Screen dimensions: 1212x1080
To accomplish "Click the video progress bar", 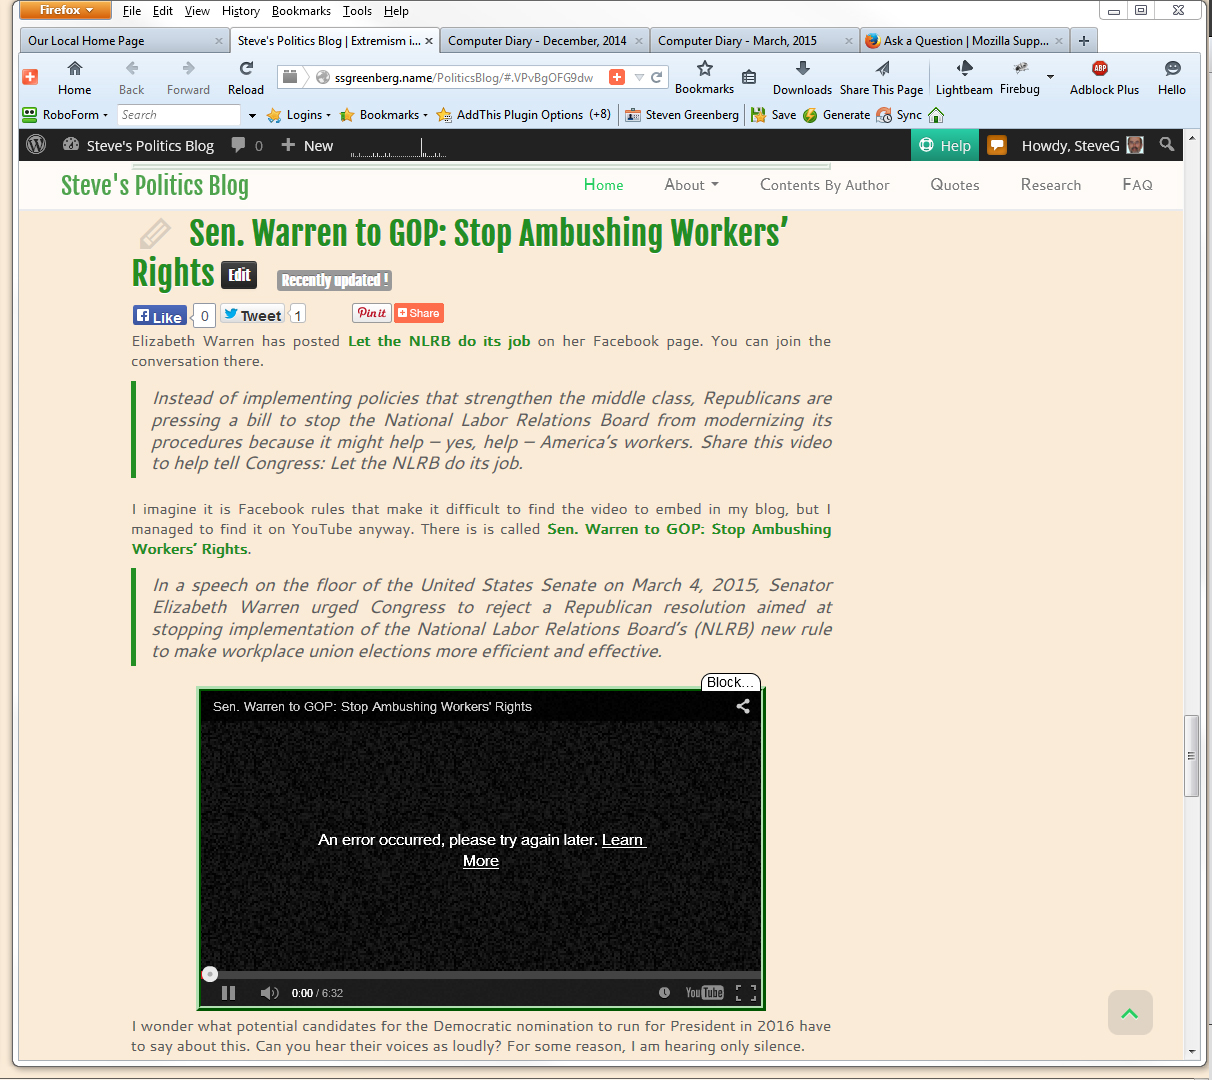I will click(x=480, y=974).
